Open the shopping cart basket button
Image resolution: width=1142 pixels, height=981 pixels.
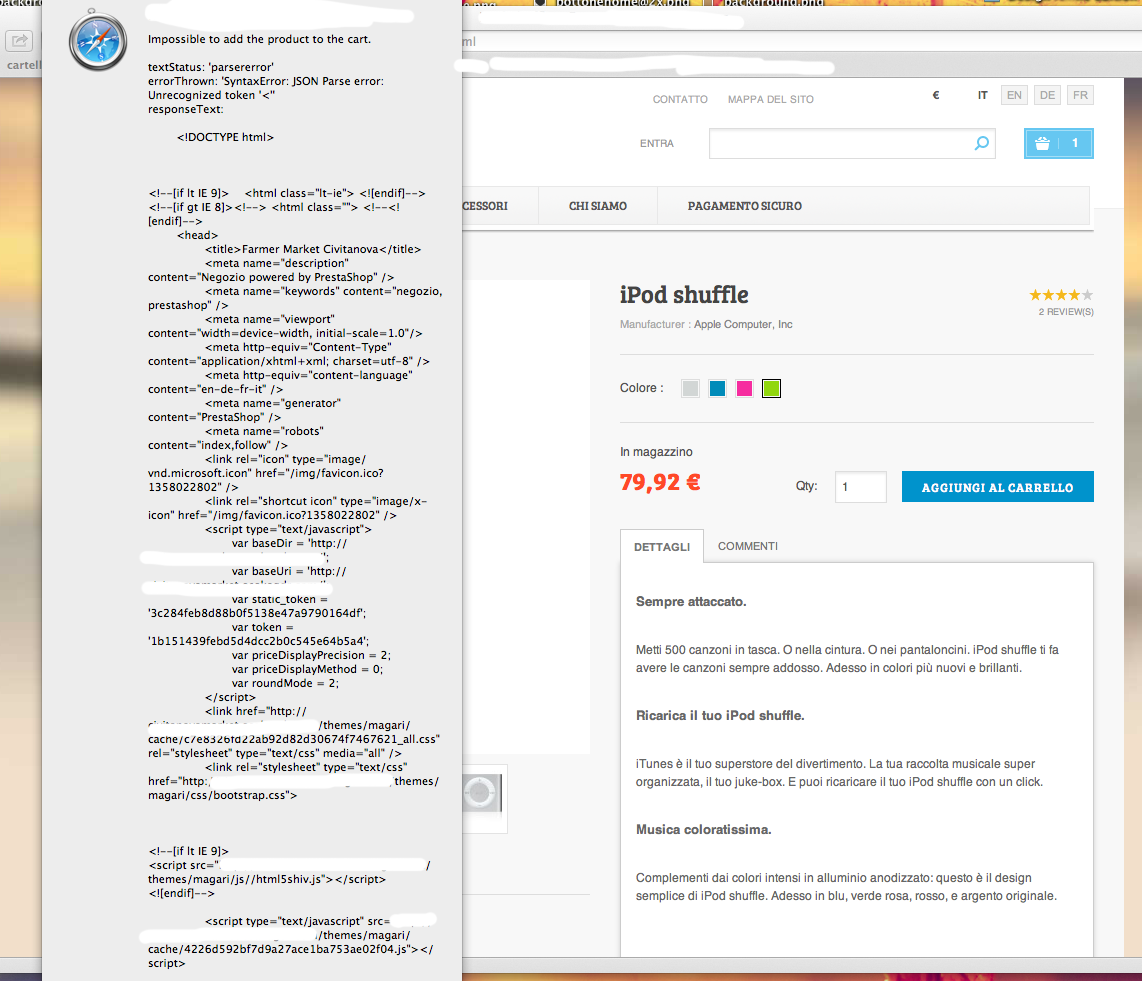point(1058,143)
